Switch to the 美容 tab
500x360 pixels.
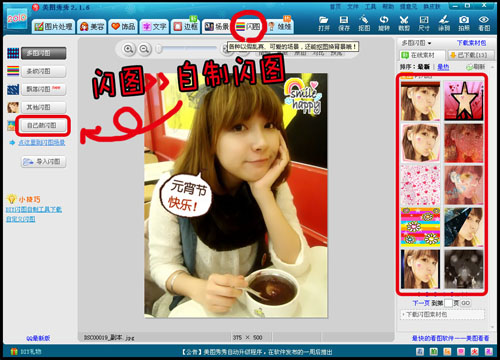click(92, 26)
